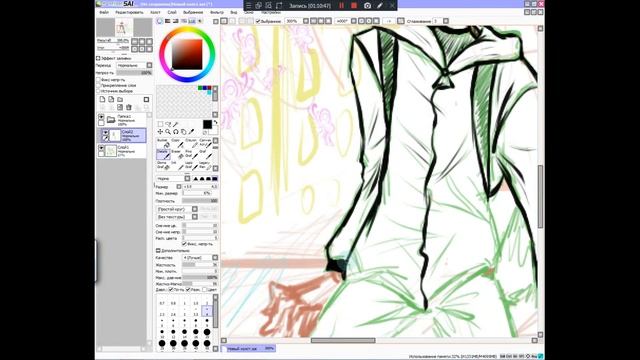
Task: Select the rectangular selection tool
Action: pyautogui.click(x=160, y=124)
